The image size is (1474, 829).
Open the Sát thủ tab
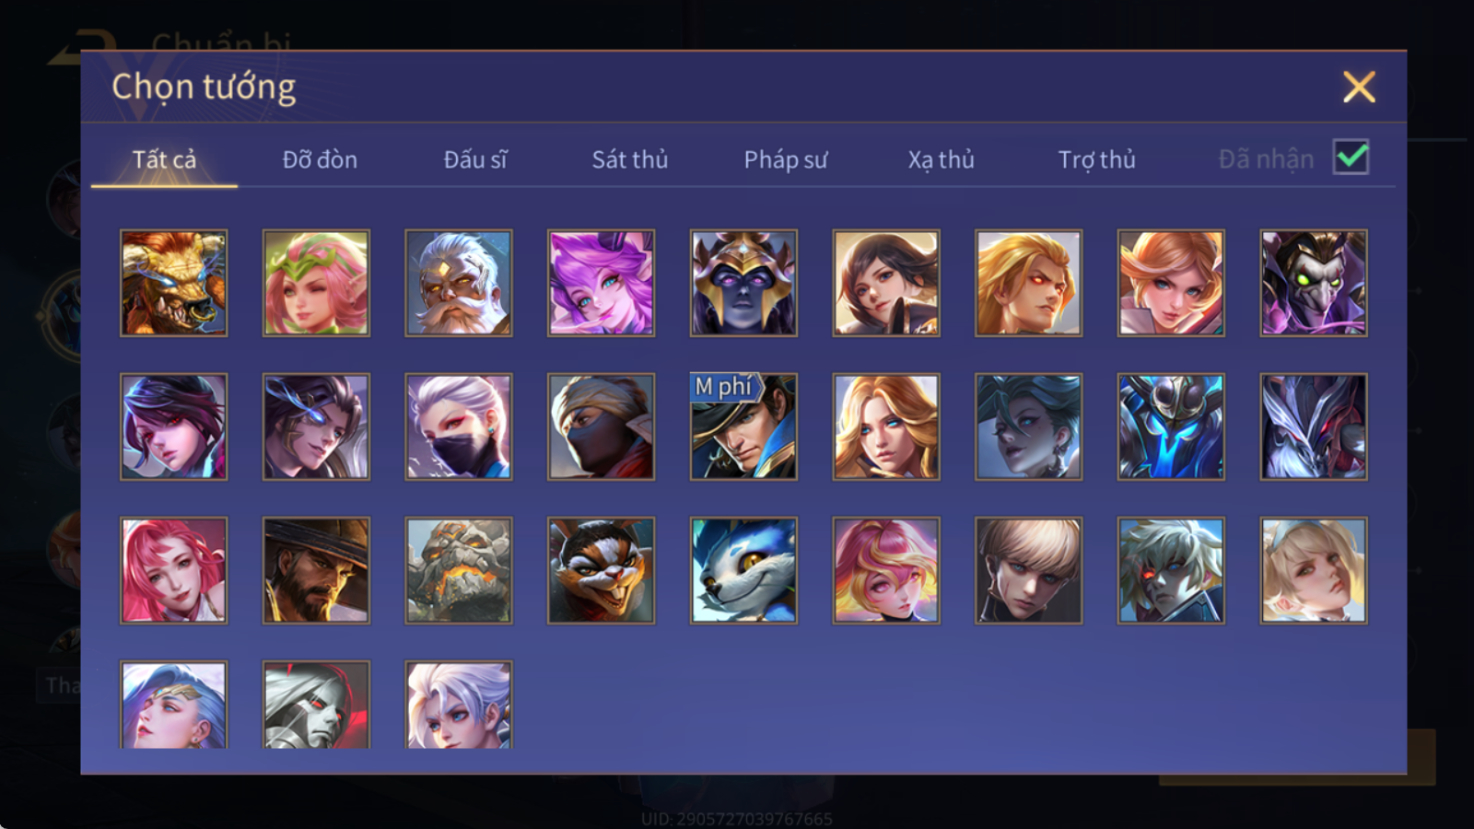tap(630, 159)
